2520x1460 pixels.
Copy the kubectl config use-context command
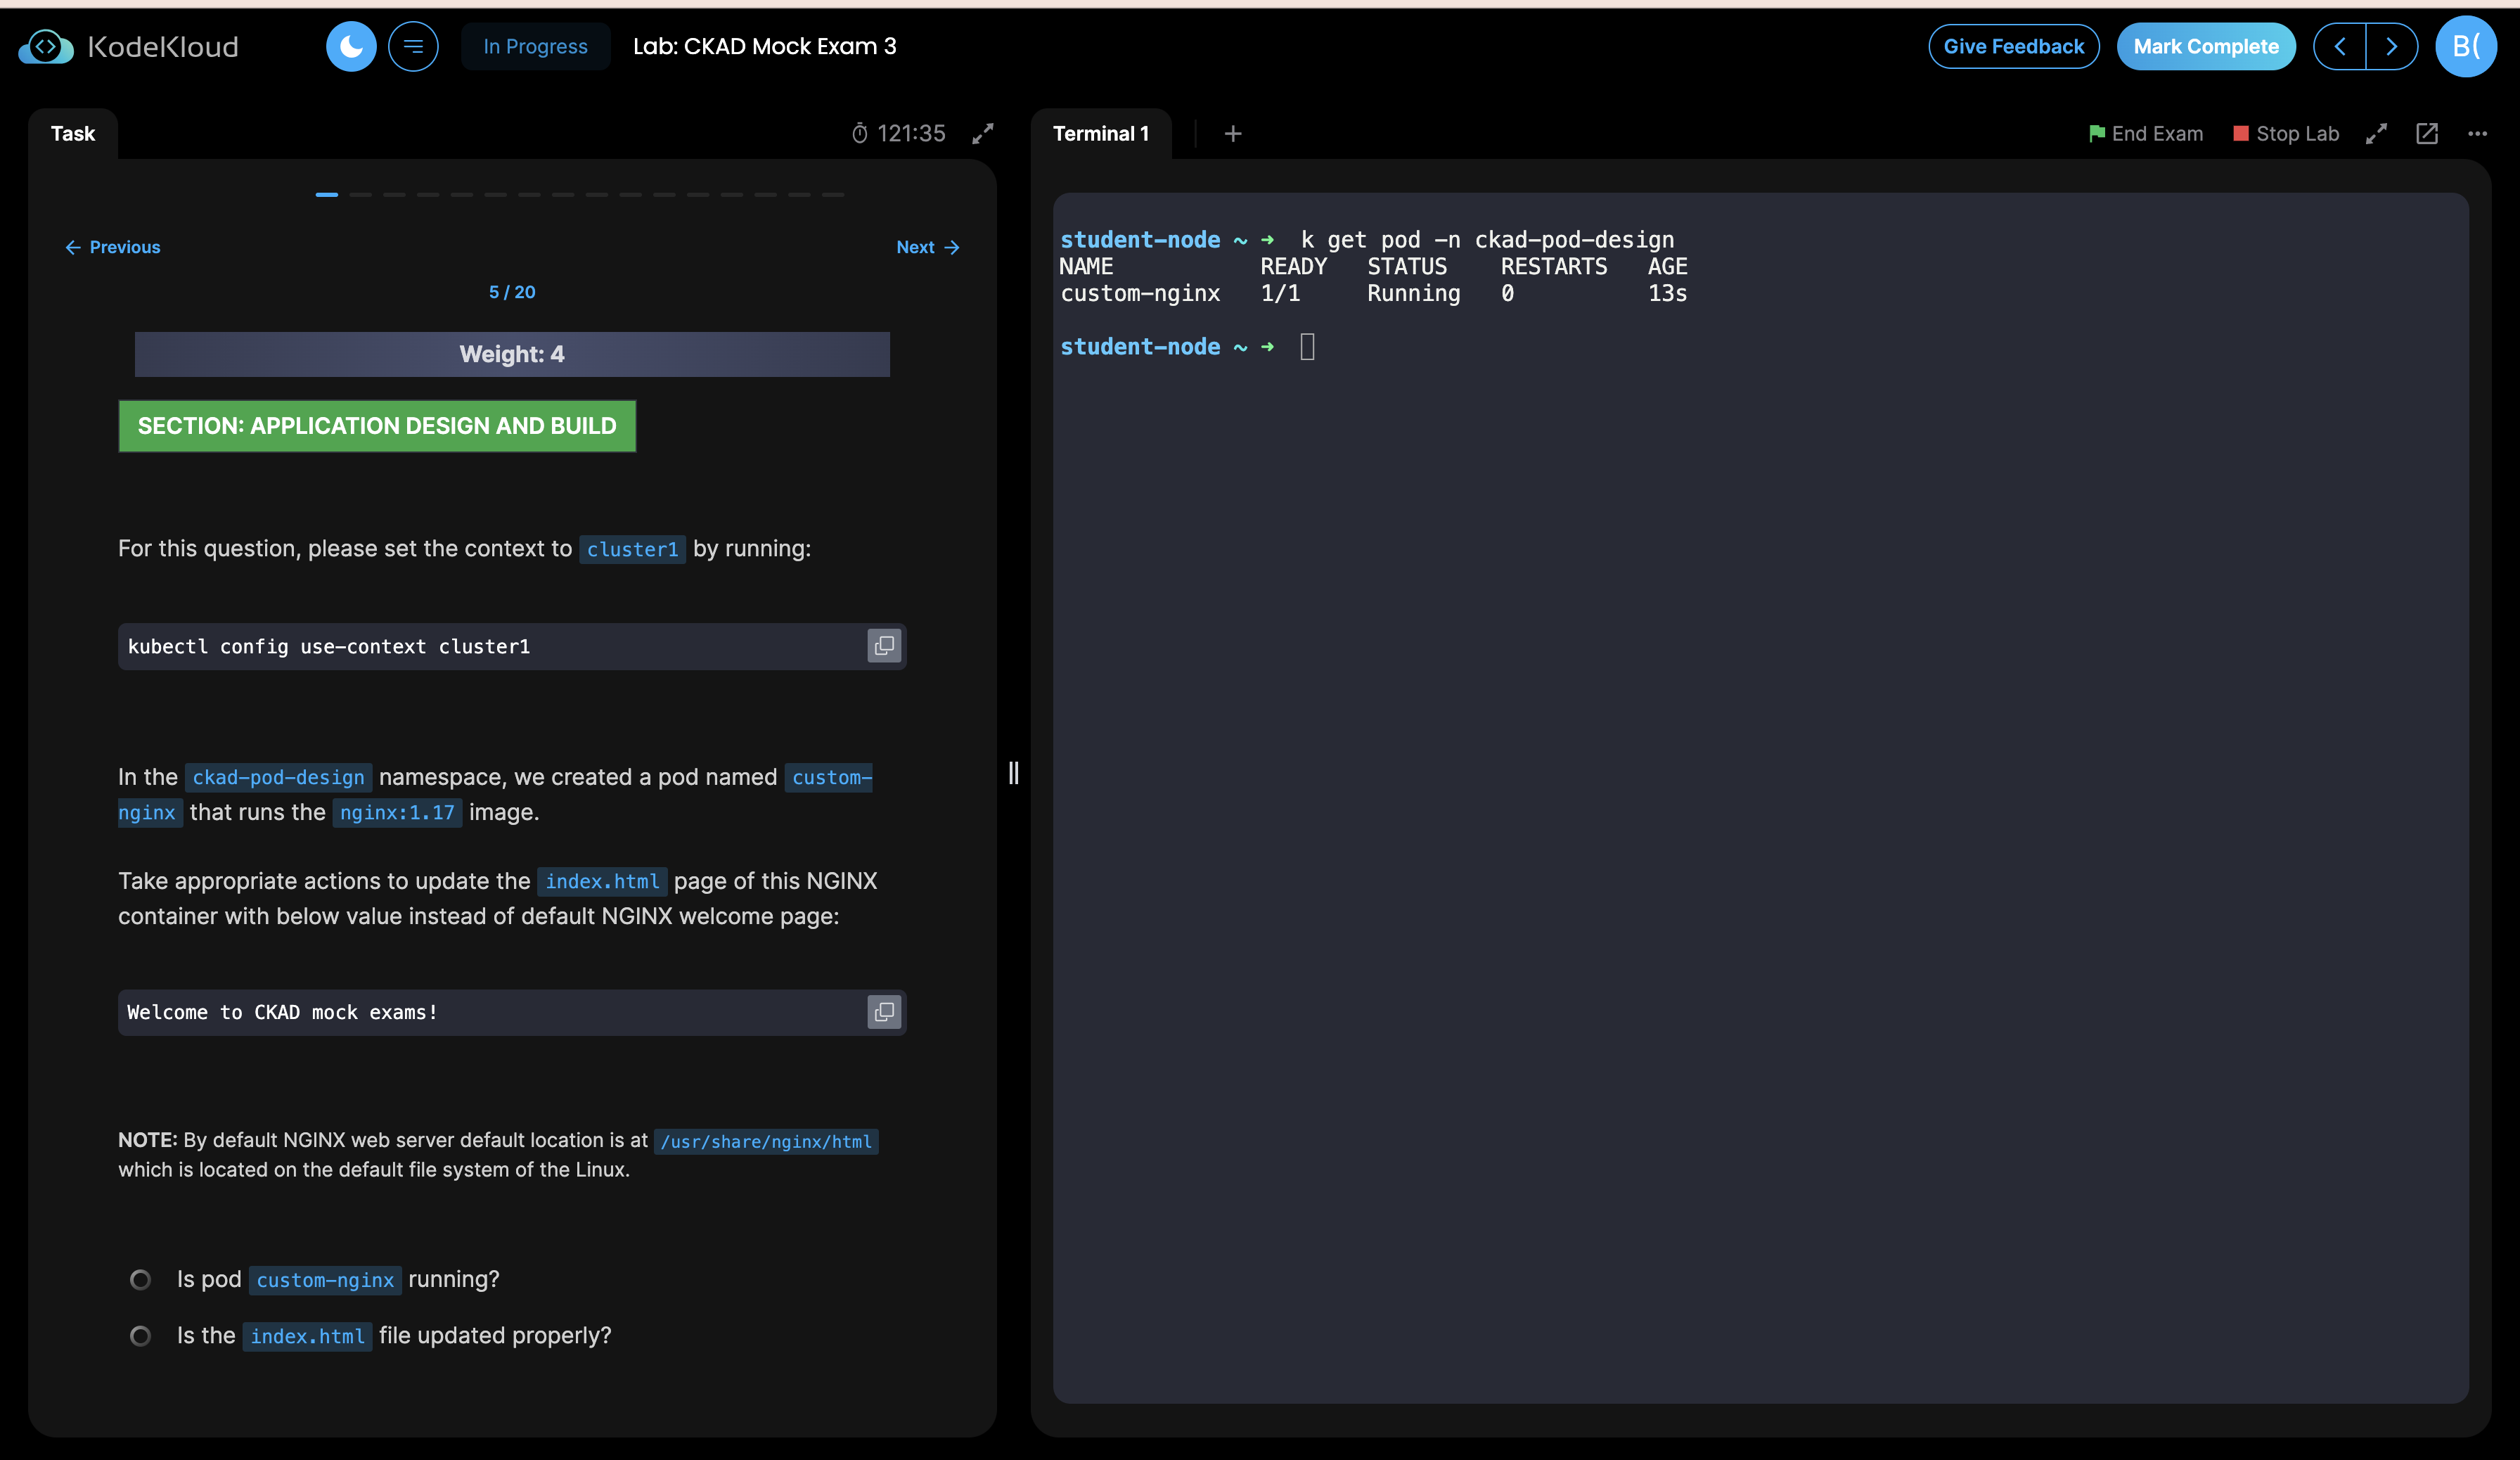tap(884, 646)
